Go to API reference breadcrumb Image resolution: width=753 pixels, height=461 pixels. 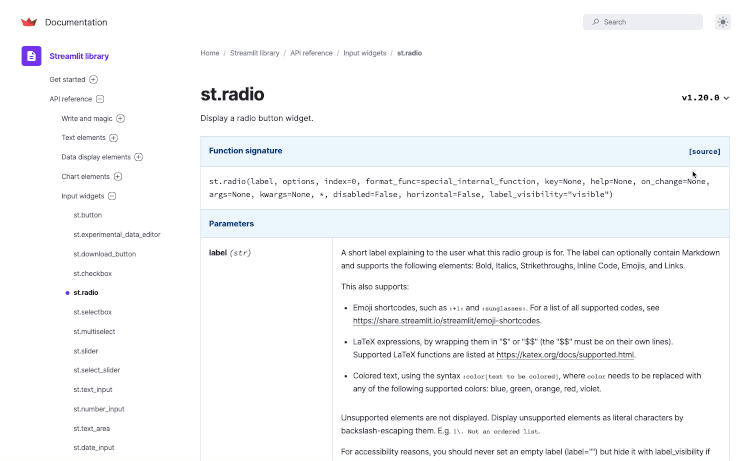[311, 53]
